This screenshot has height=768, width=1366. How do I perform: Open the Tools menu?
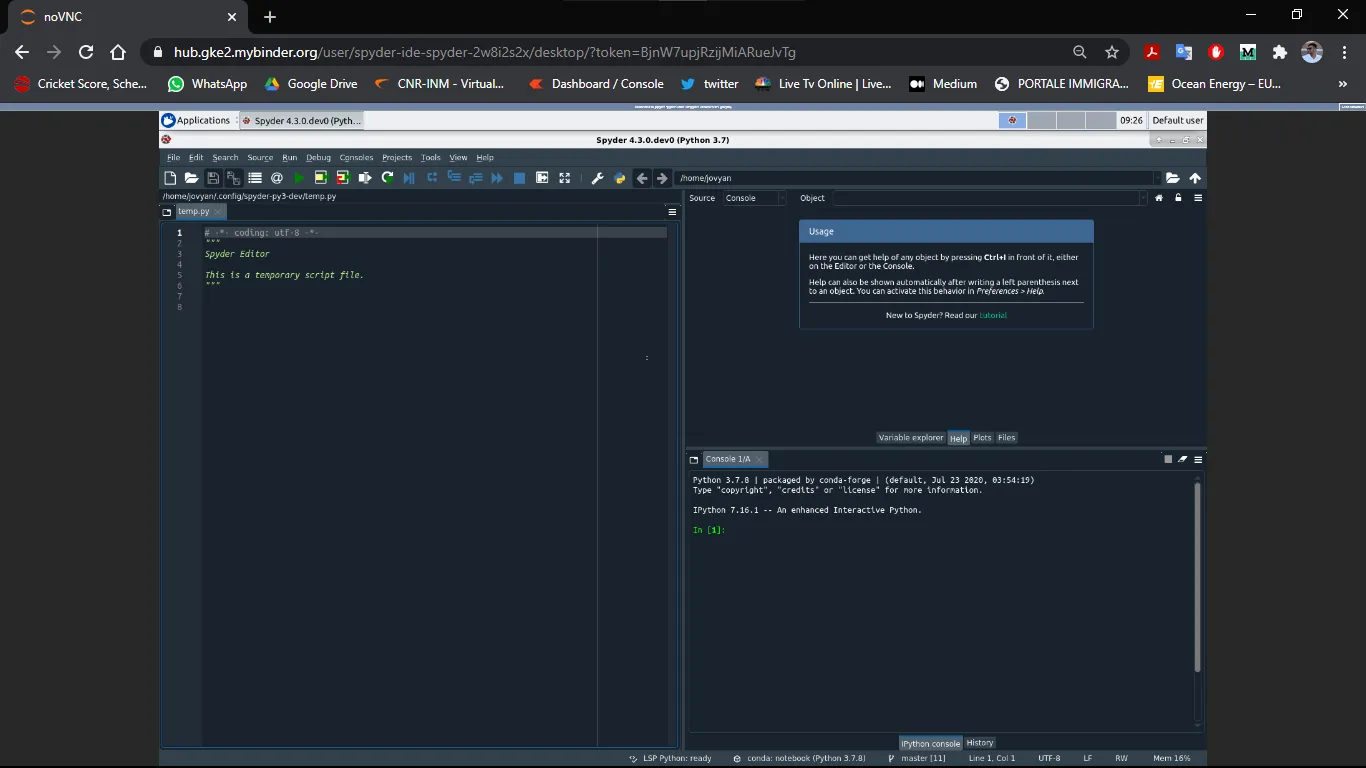(x=430, y=157)
